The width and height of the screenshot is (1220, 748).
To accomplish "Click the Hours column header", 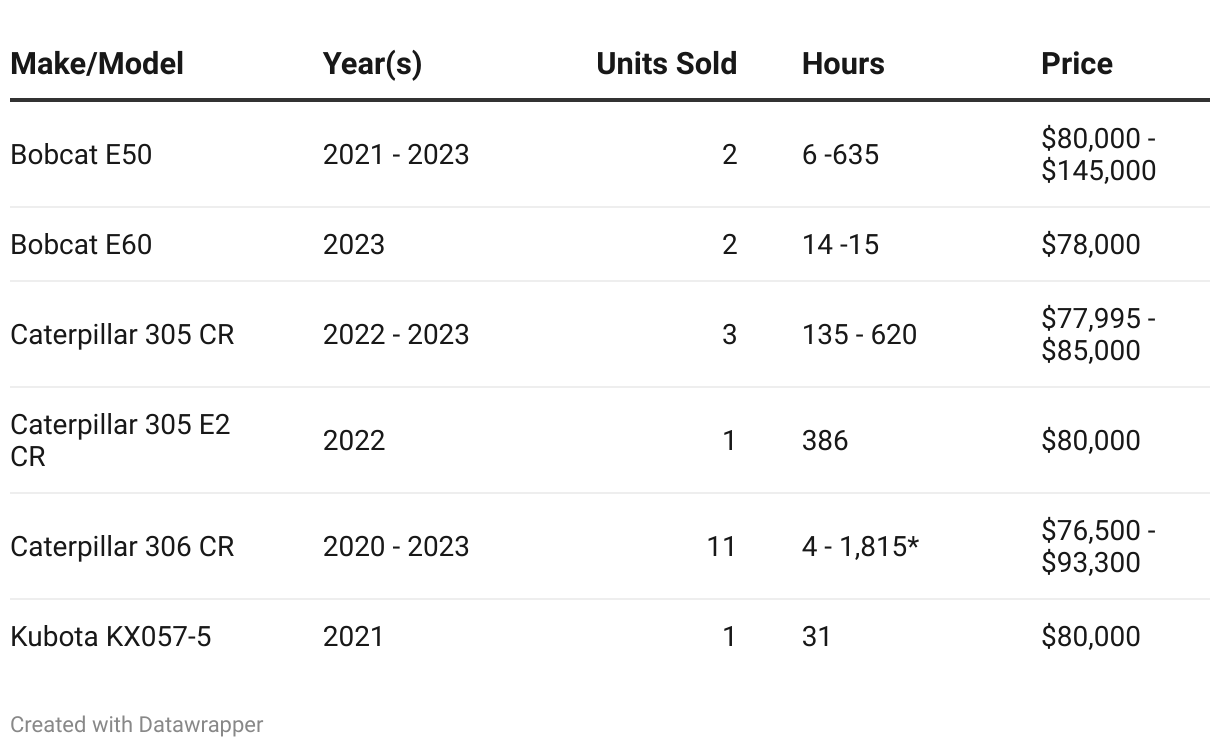I will 843,64.
